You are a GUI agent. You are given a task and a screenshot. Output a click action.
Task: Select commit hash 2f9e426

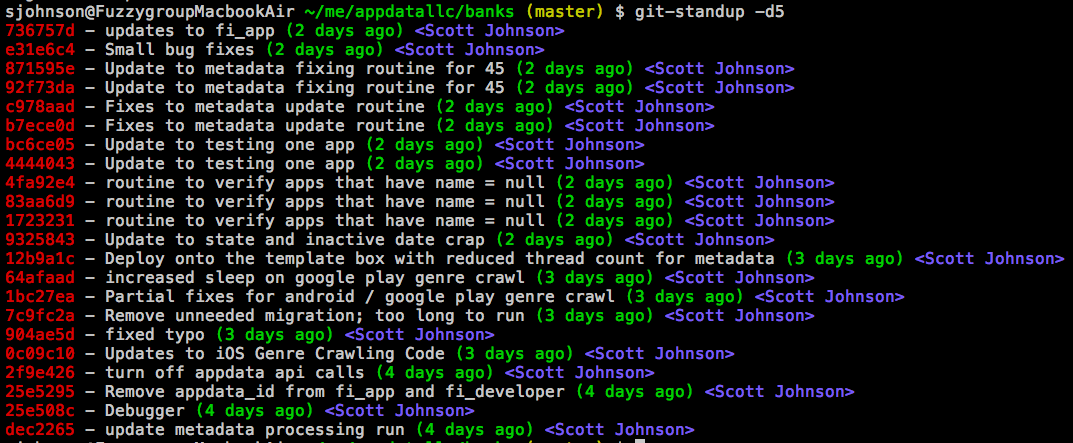click(x=40, y=372)
